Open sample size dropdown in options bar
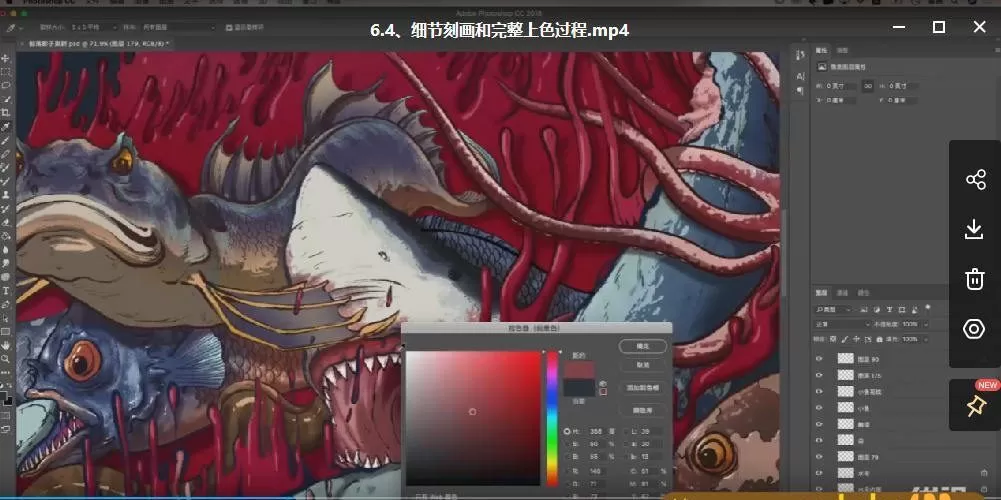The image size is (1001, 500). point(94,28)
